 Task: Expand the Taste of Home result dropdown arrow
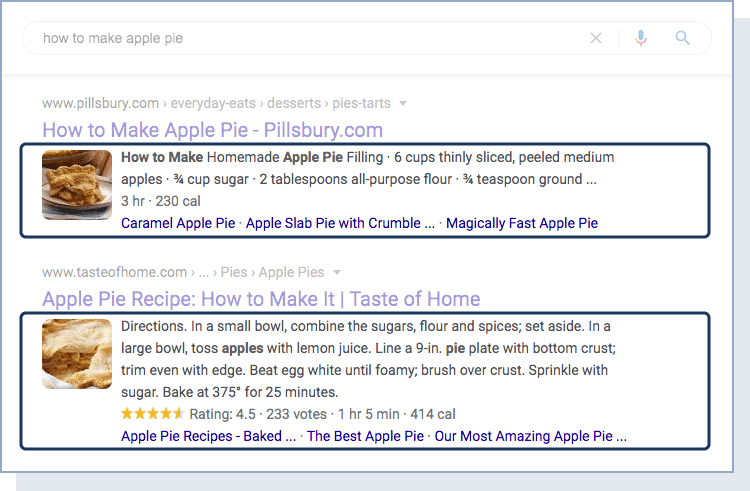337,272
